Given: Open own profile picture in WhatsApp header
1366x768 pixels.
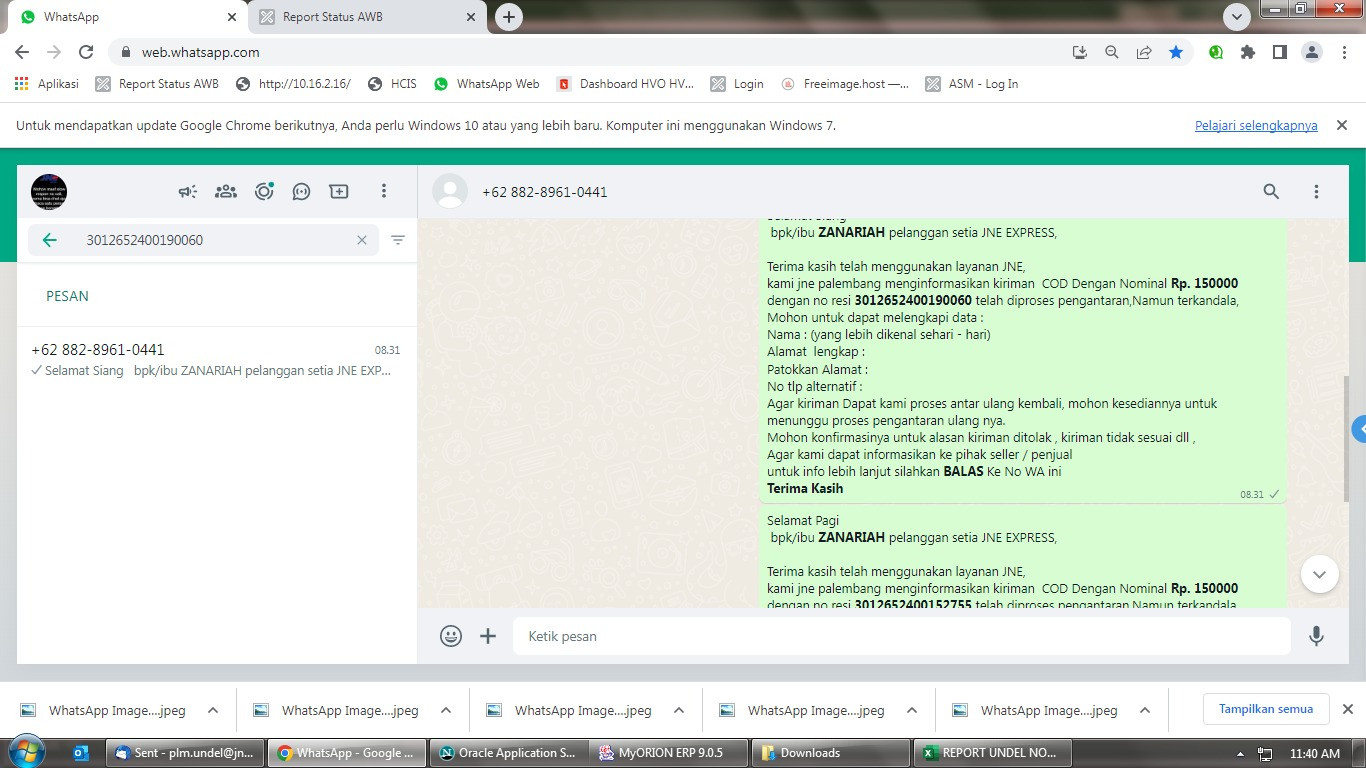Looking at the screenshot, I should (x=49, y=191).
